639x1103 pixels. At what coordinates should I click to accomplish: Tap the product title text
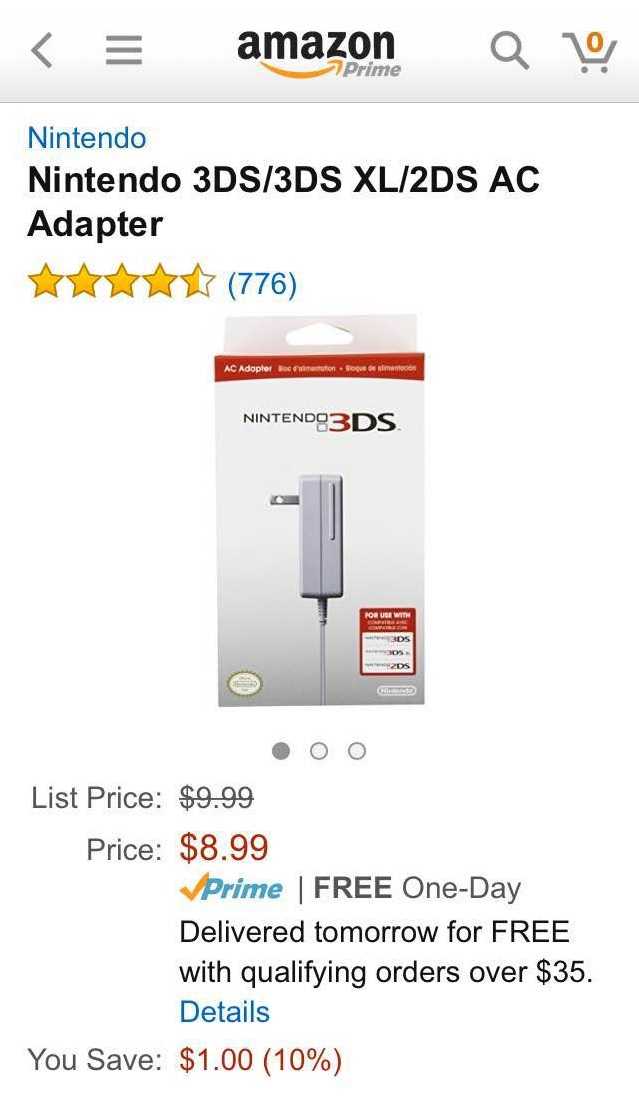point(284,202)
